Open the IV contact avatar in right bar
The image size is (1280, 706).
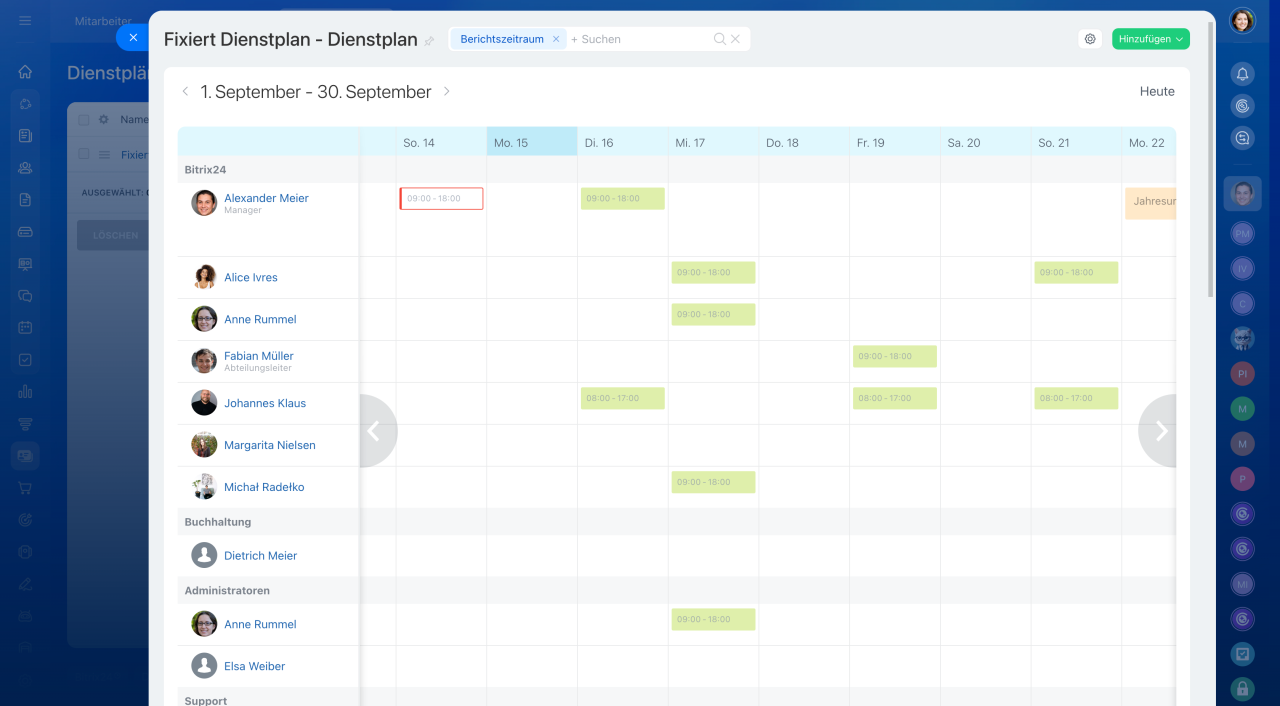coord(1242,268)
